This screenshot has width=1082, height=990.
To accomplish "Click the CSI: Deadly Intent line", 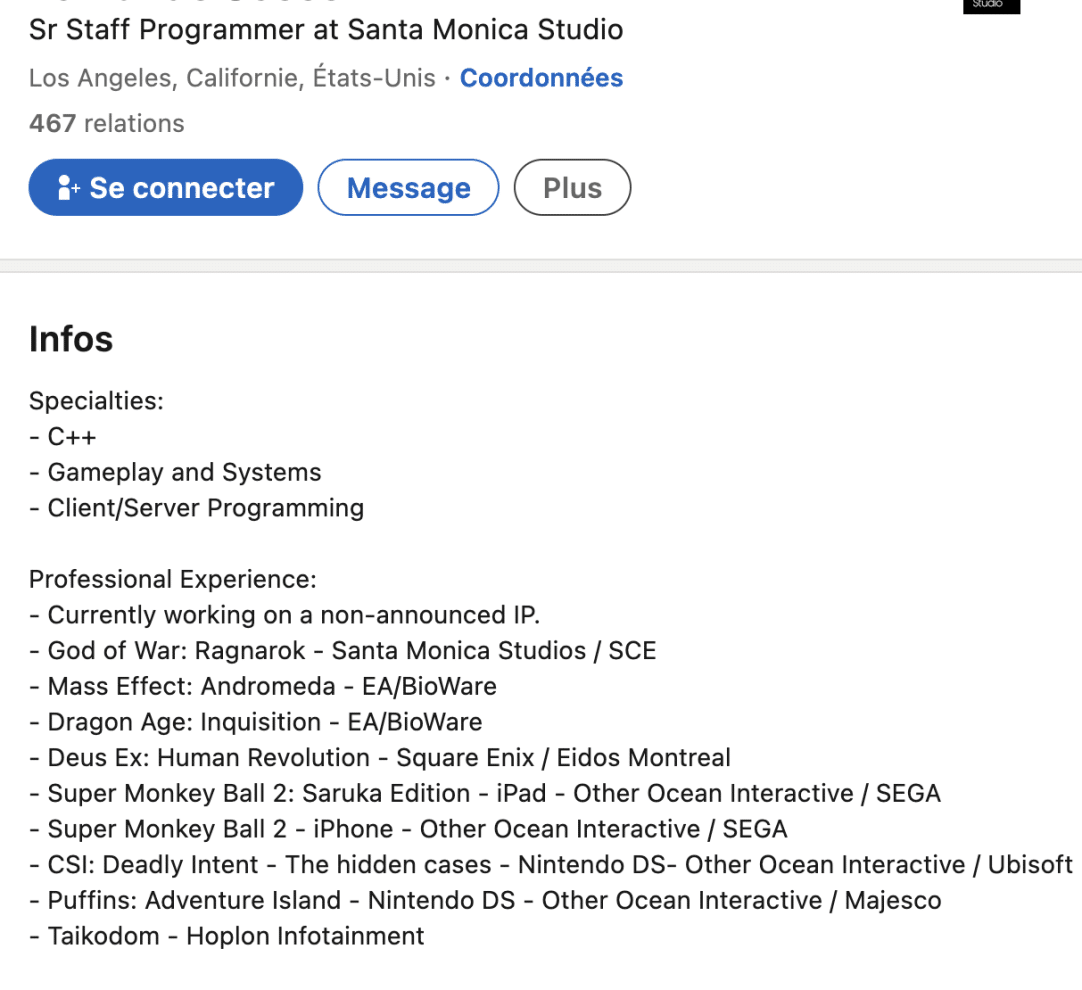I will click(551, 864).
